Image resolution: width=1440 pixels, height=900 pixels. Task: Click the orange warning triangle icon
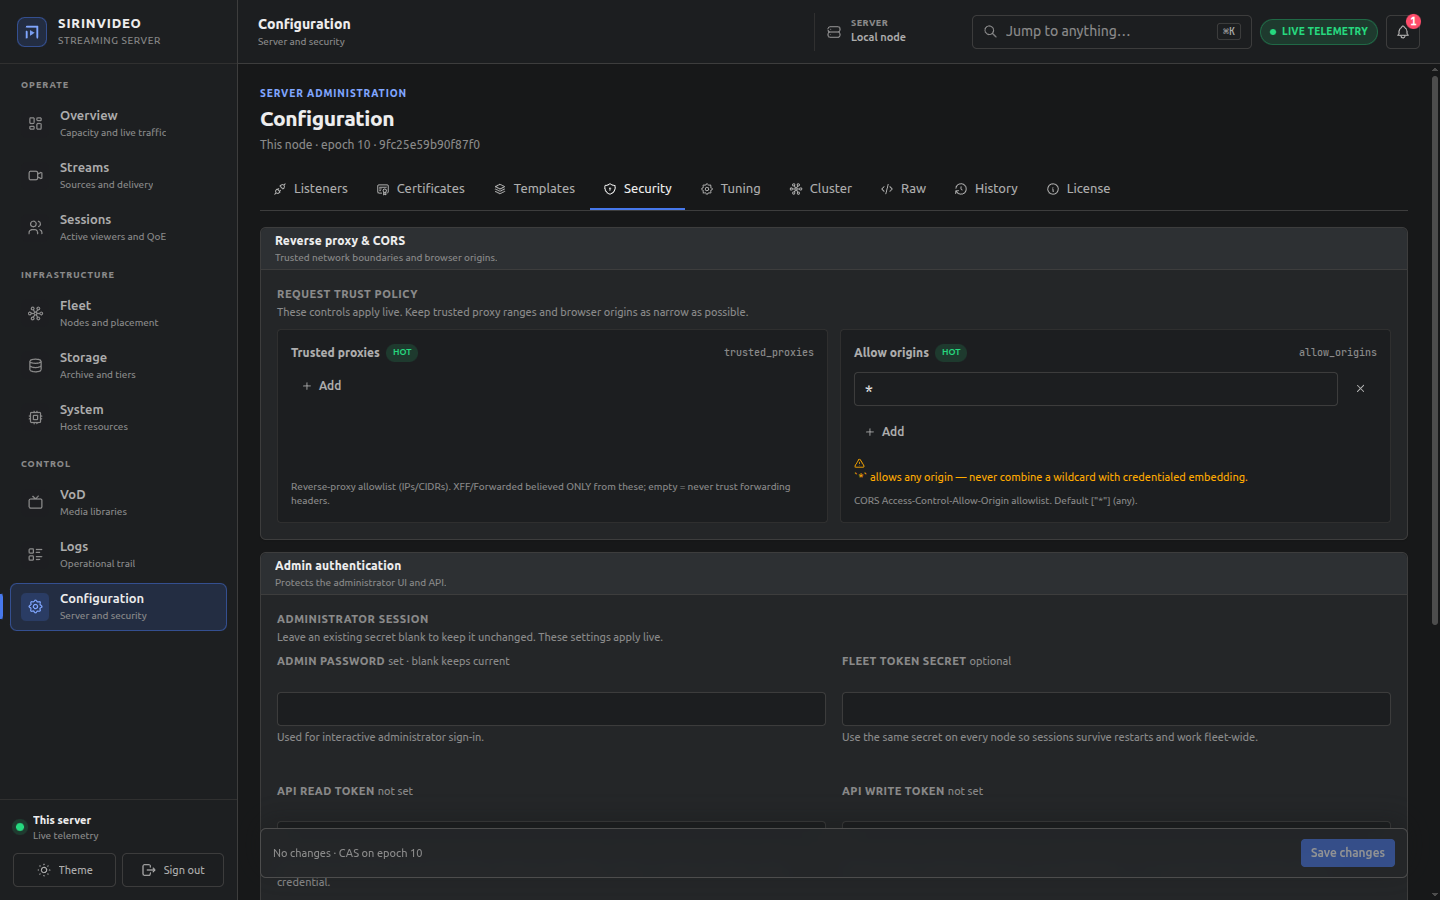pyautogui.click(x=859, y=464)
